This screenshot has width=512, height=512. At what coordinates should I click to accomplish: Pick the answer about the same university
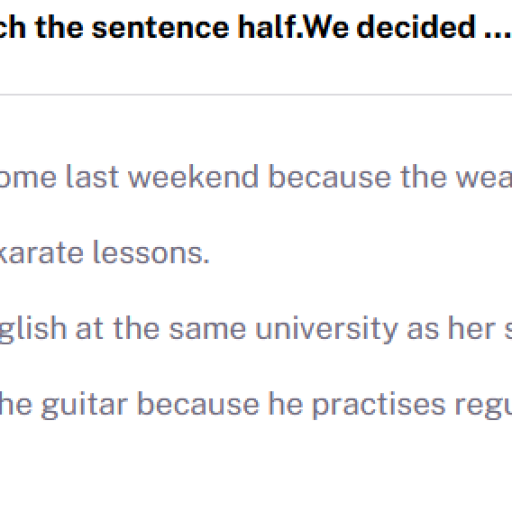[x=256, y=329]
